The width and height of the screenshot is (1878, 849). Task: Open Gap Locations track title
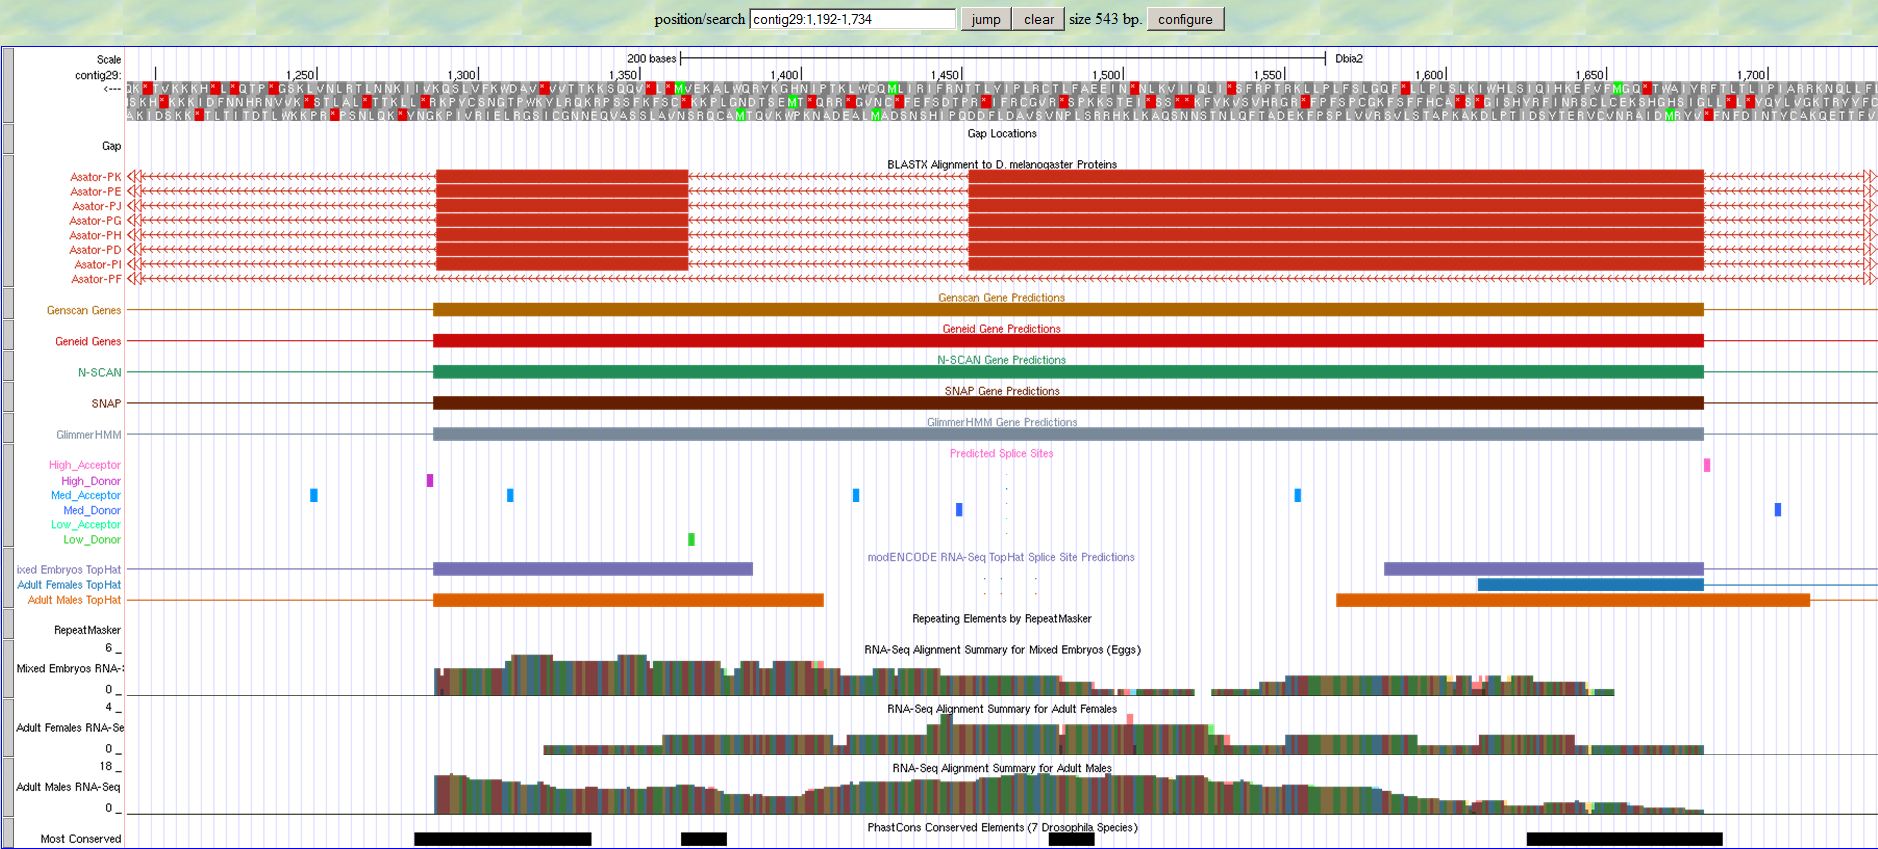click(1002, 133)
